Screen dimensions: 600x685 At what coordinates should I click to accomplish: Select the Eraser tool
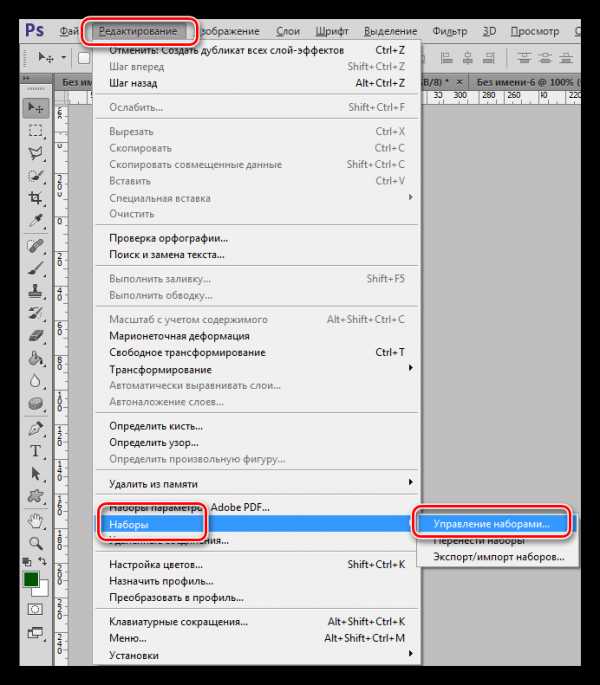pos(36,336)
